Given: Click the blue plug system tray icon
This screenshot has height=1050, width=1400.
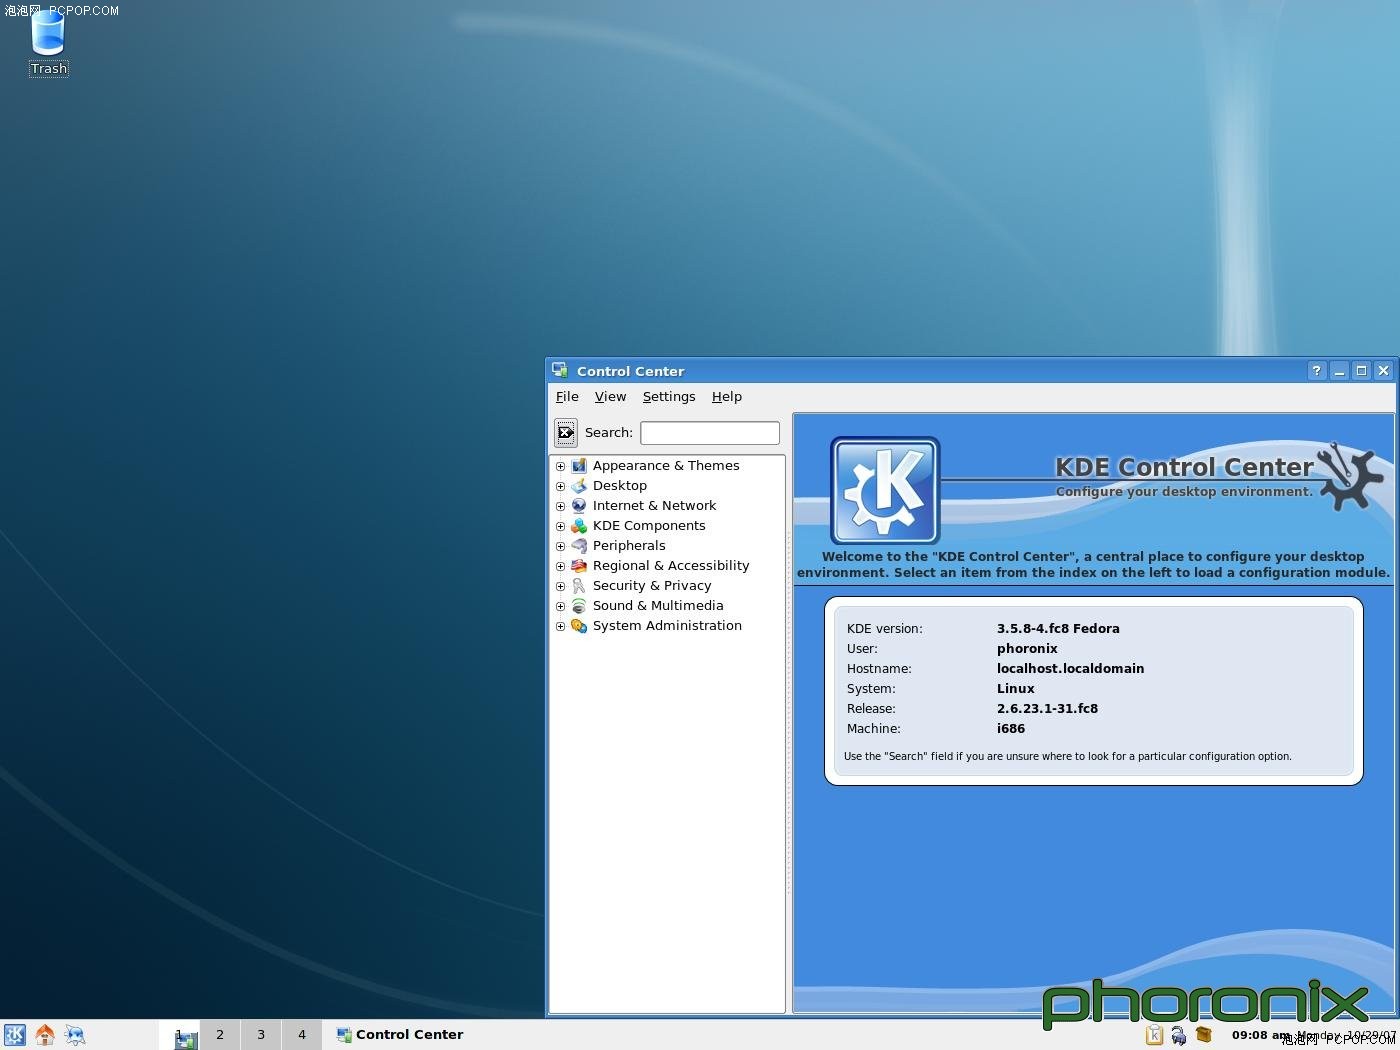Looking at the screenshot, I should (x=1179, y=1035).
